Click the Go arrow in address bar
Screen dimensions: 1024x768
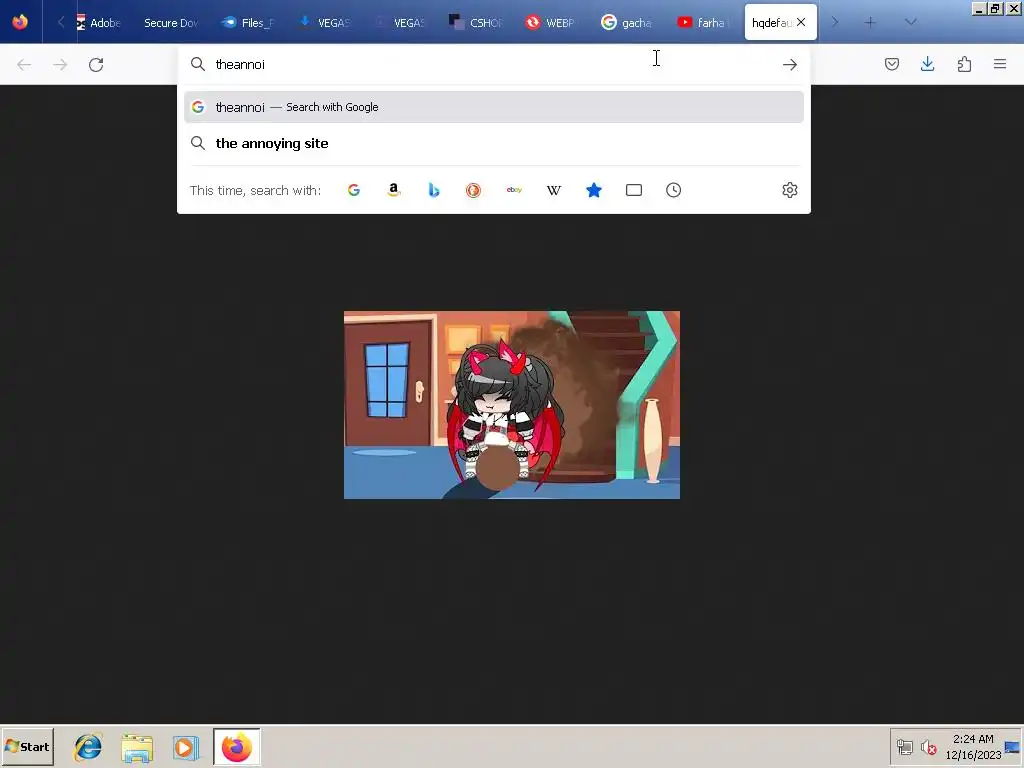[x=790, y=64]
